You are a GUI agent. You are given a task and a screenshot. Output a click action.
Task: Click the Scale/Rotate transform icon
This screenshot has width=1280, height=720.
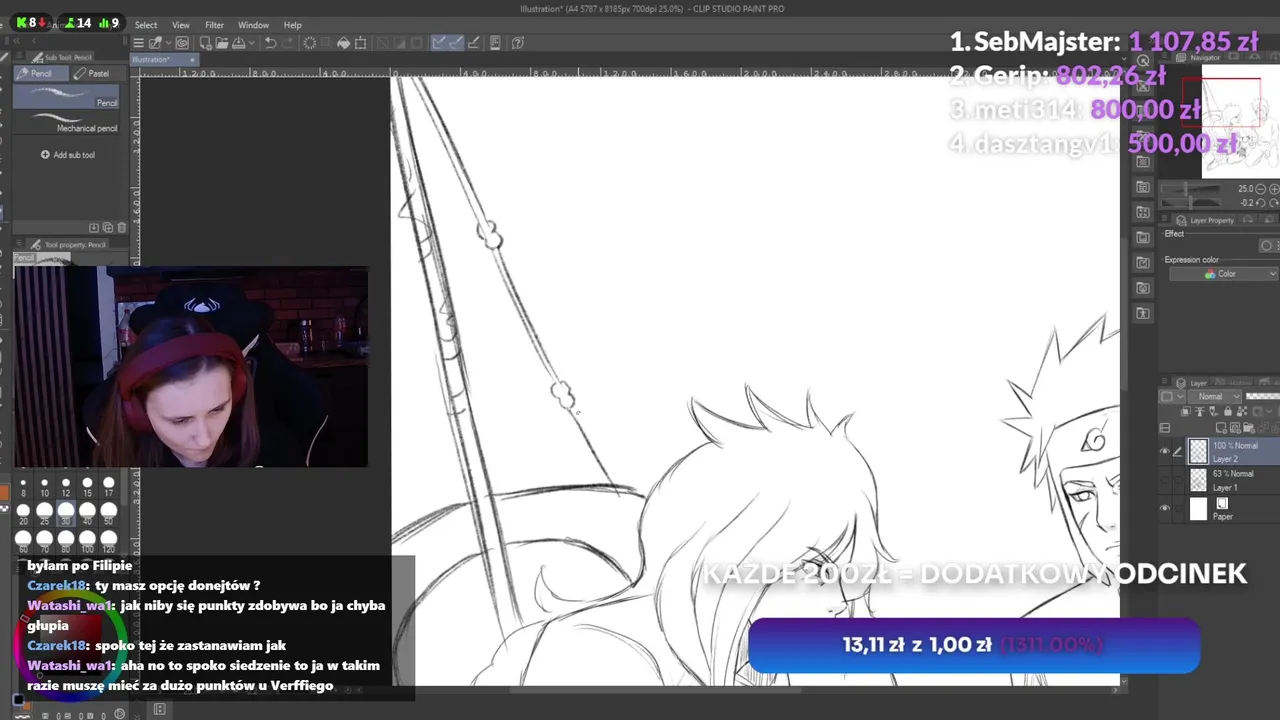[x=360, y=42]
